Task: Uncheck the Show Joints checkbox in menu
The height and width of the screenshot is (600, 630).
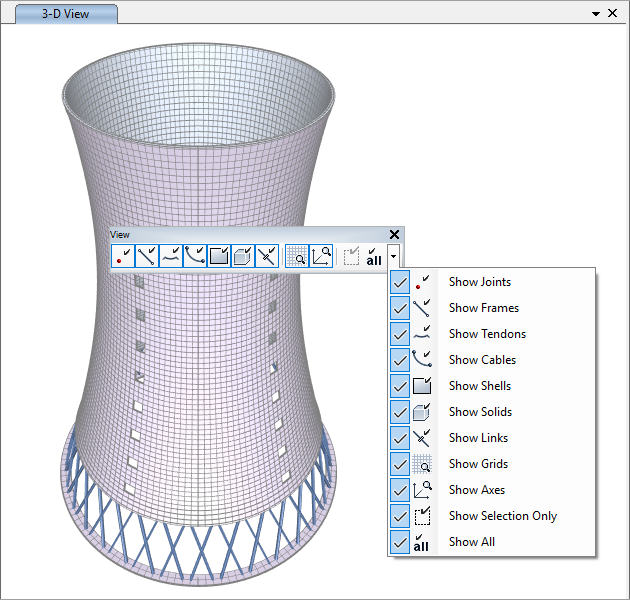Action: pyautogui.click(x=400, y=282)
